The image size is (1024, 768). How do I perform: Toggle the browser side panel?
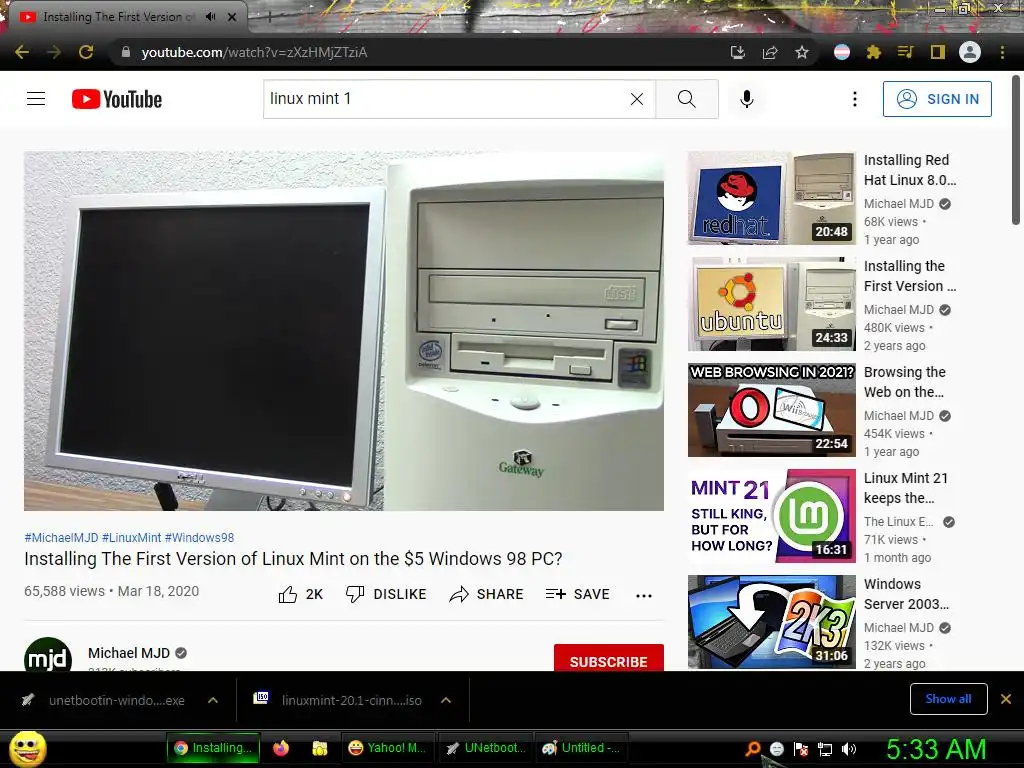pyautogui.click(x=938, y=52)
